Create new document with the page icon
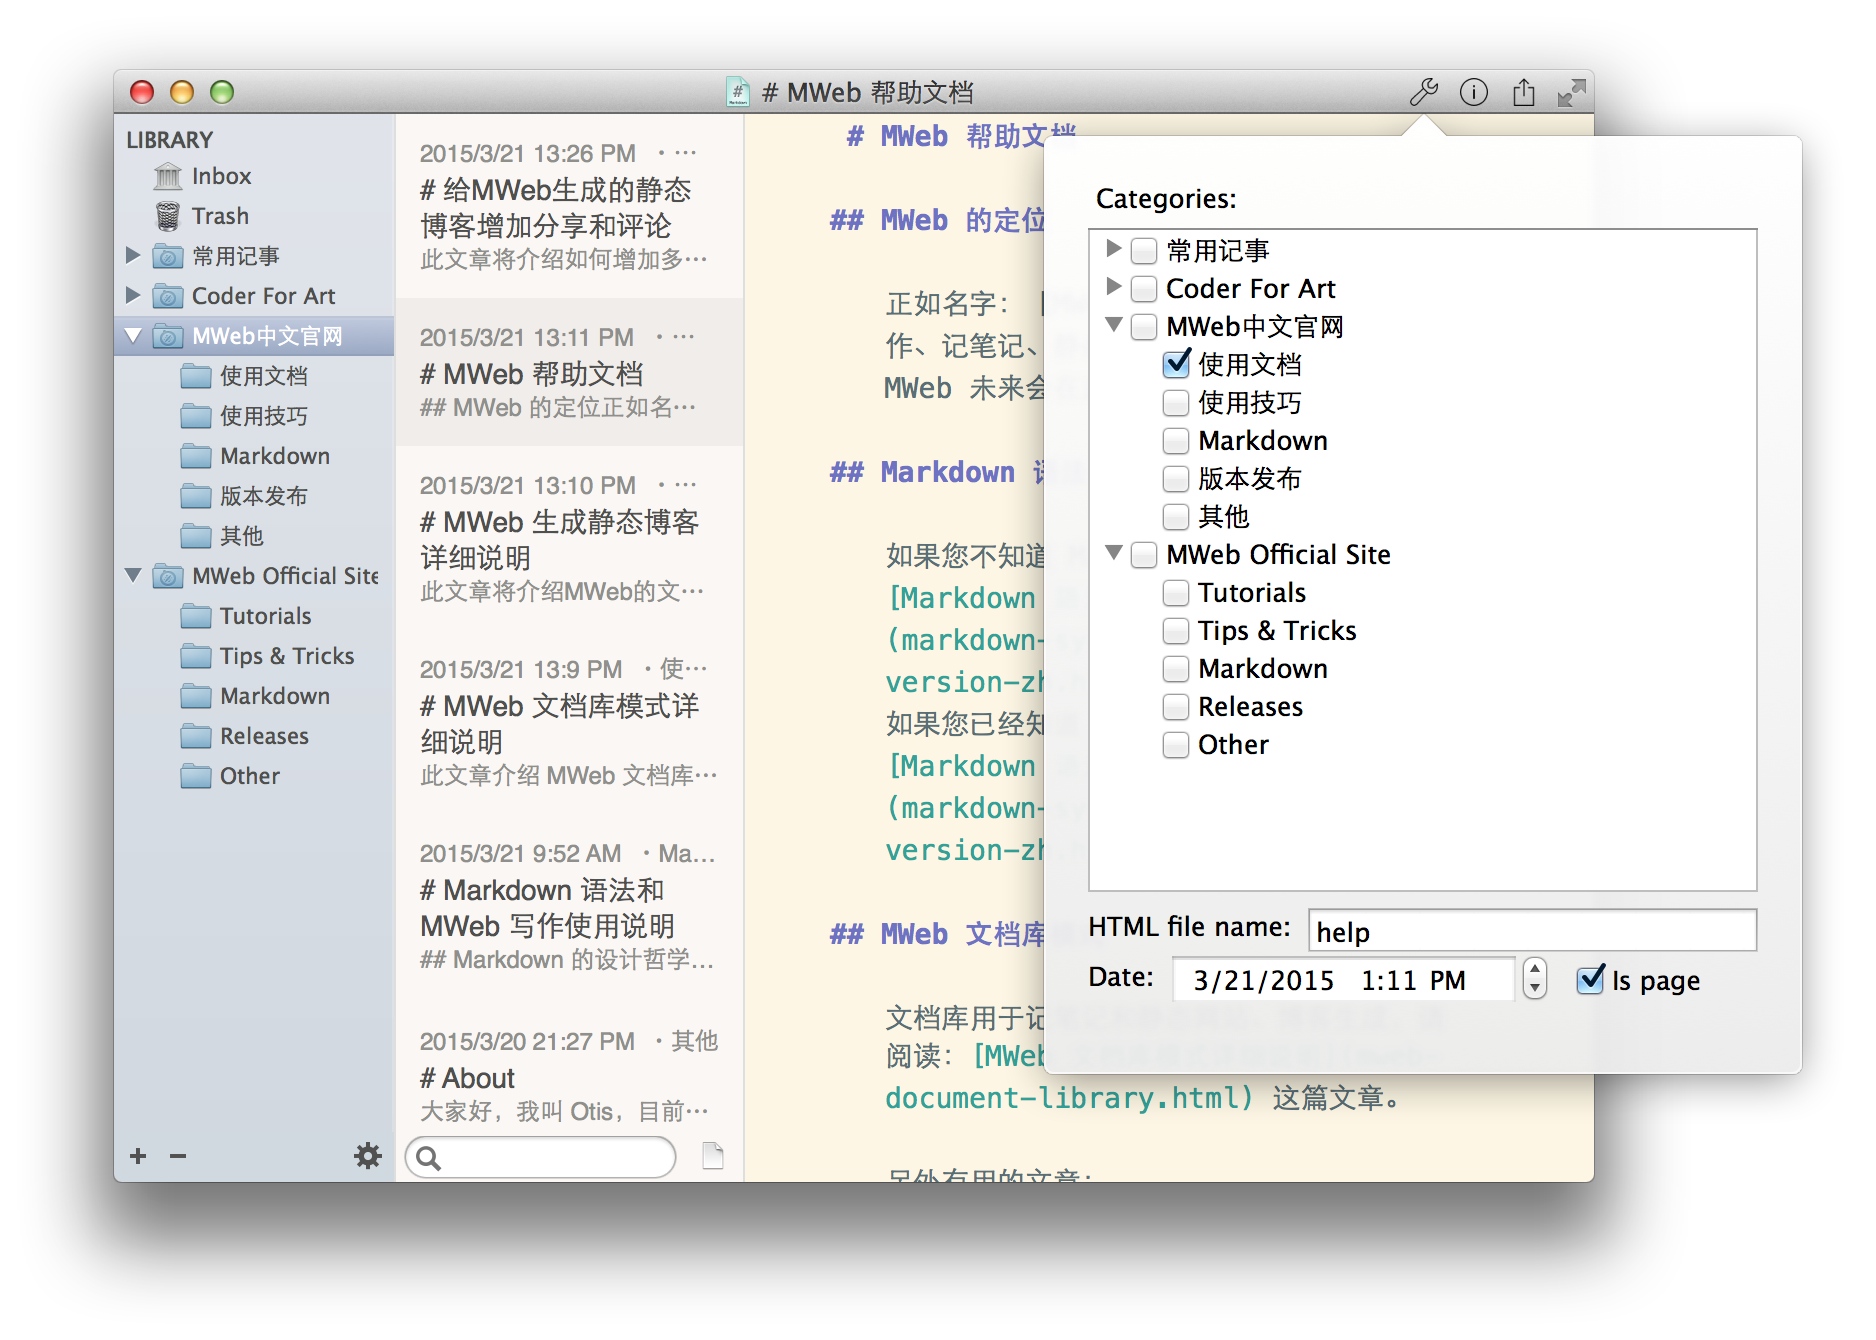This screenshot has width=1876, height=1340. (712, 1156)
